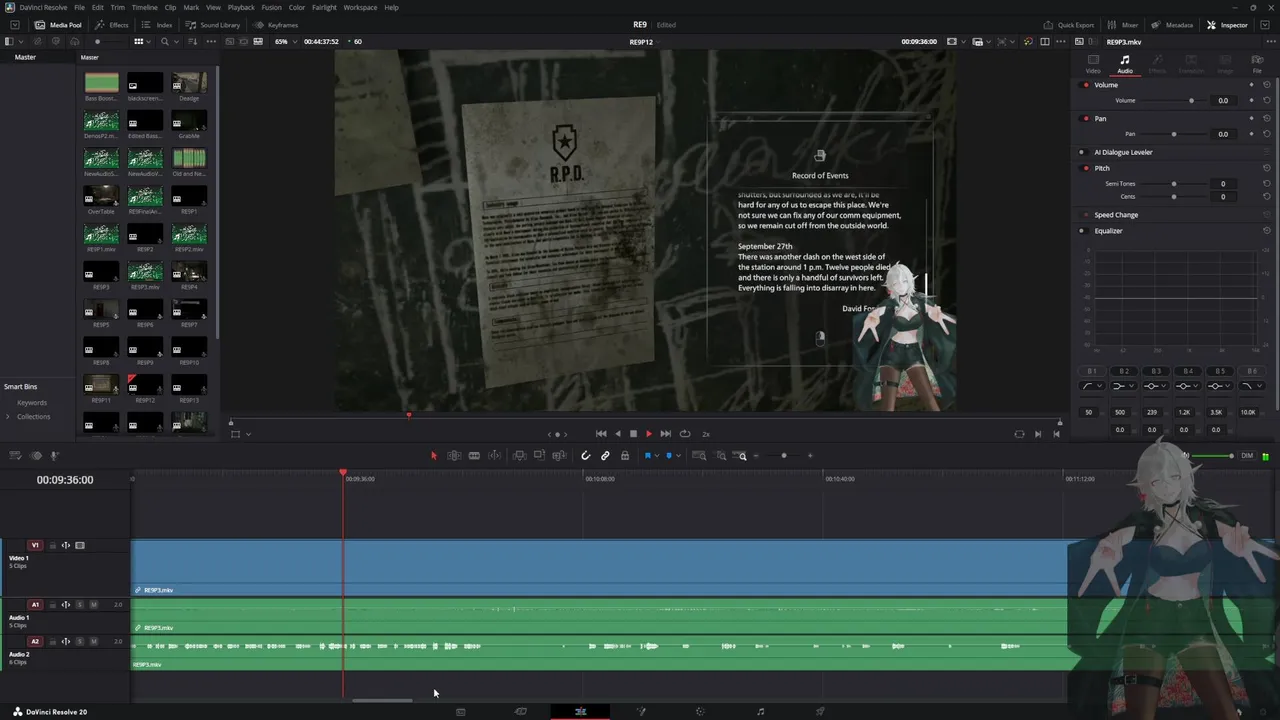Toggle the Pitch section enable switch

pyautogui.click(x=1086, y=168)
